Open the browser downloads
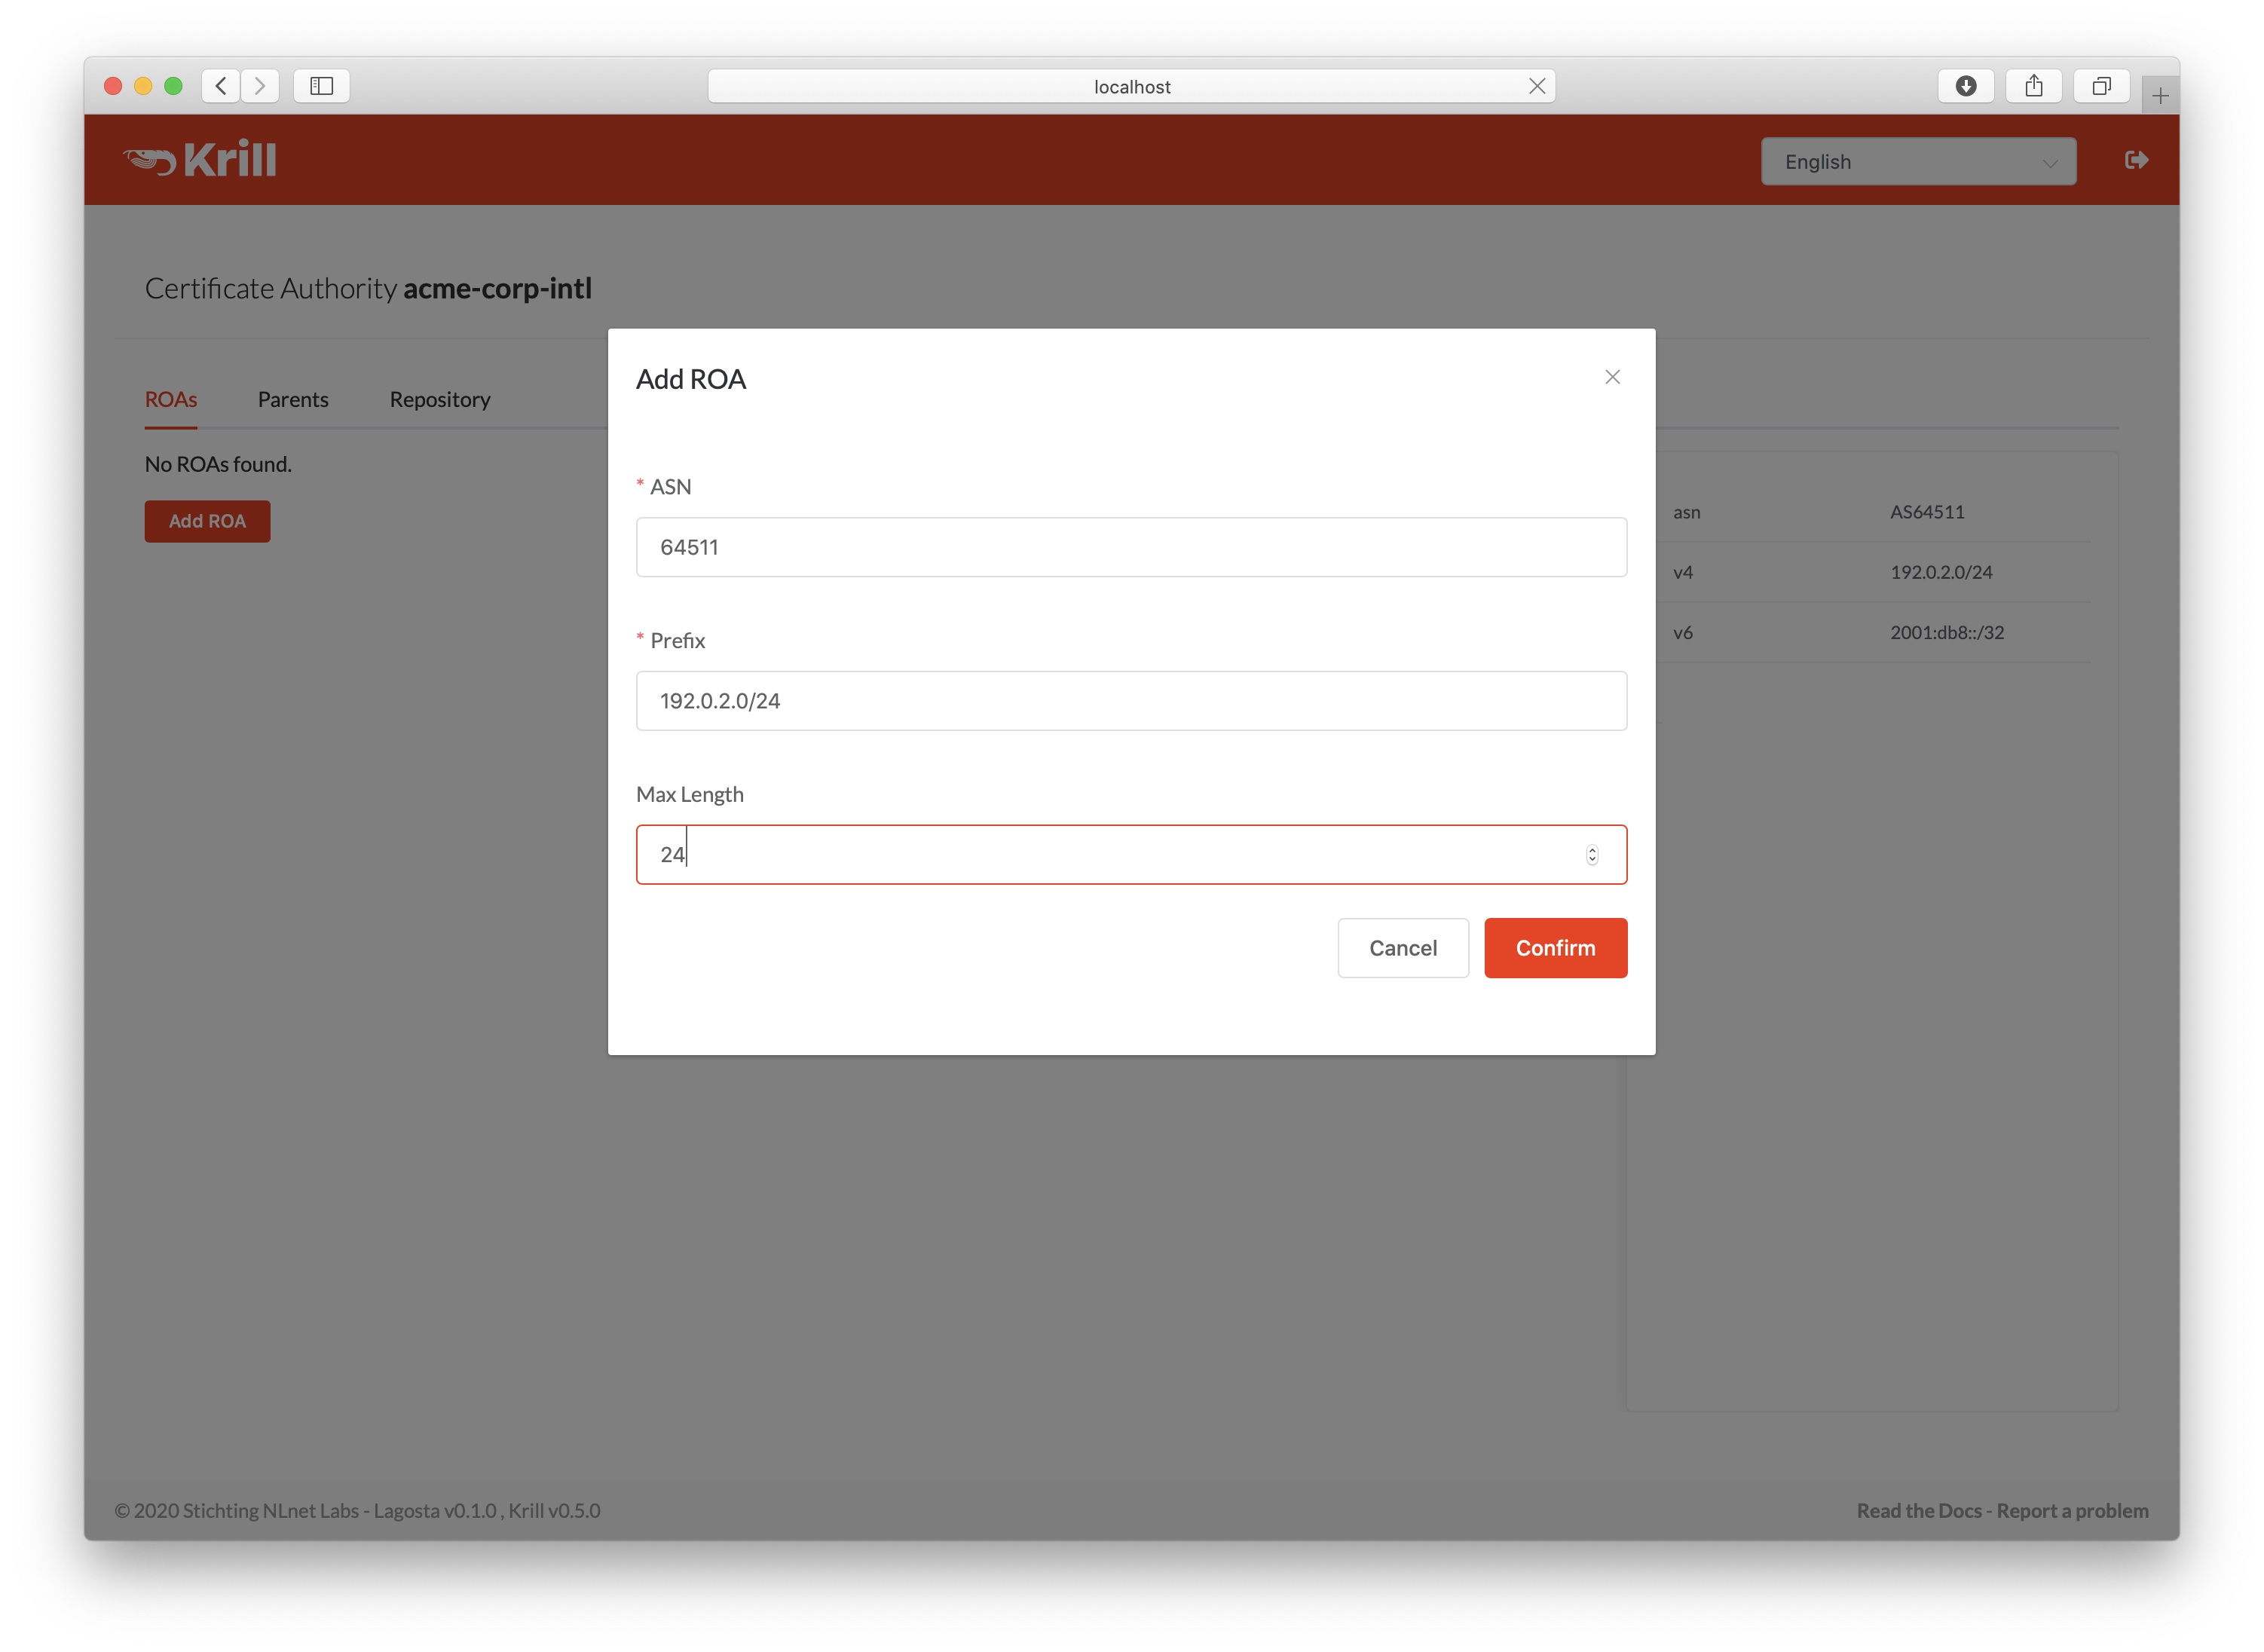 coord(1965,86)
